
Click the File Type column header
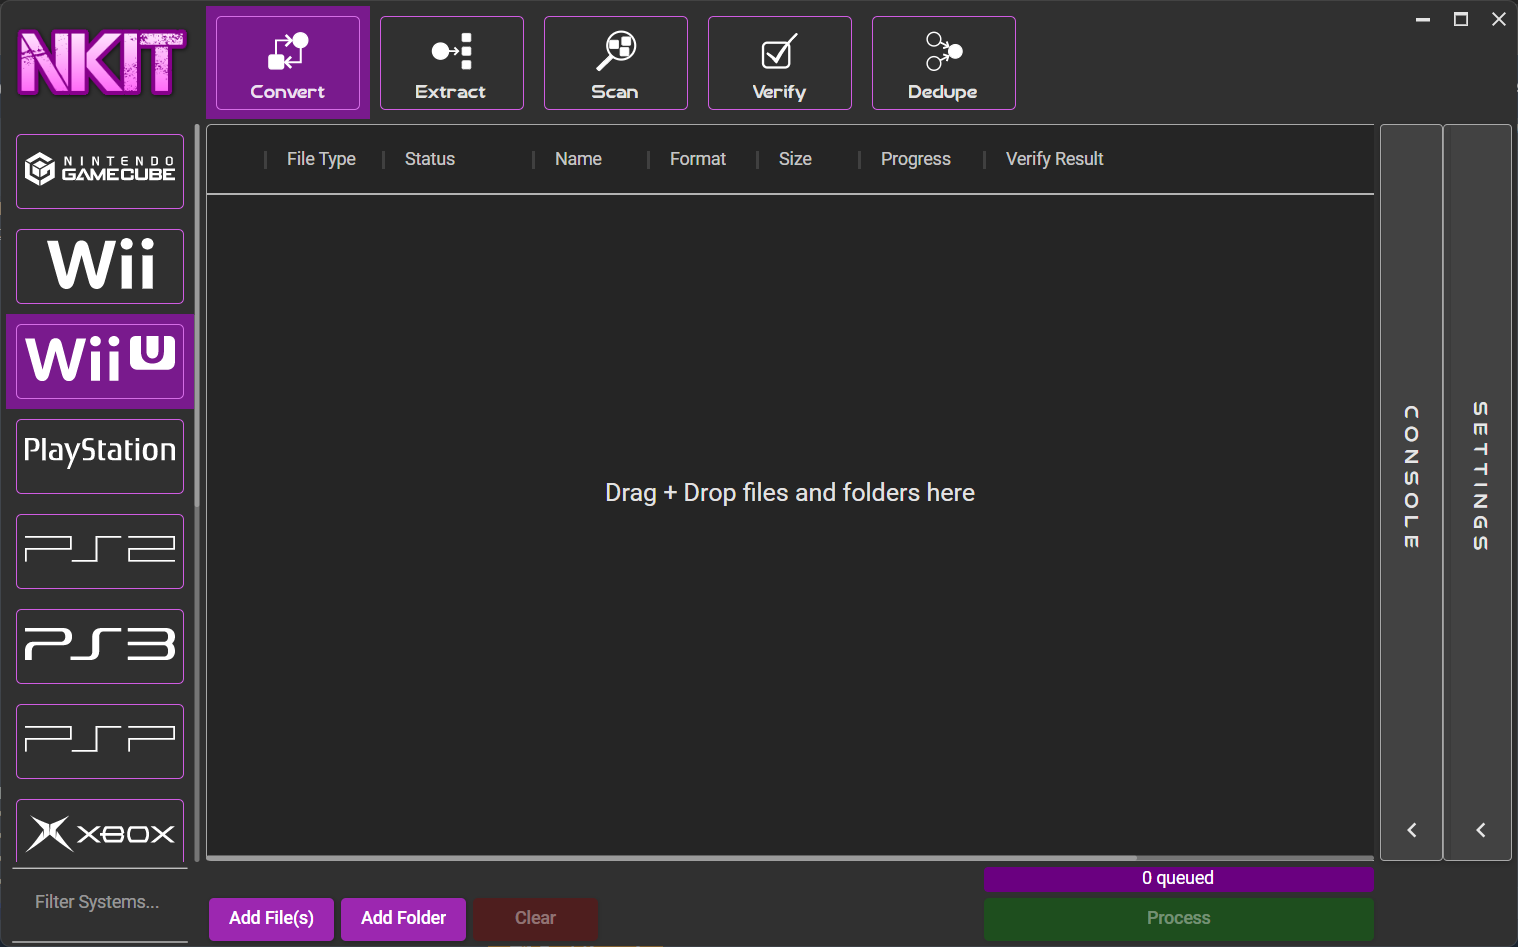click(321, 159)
